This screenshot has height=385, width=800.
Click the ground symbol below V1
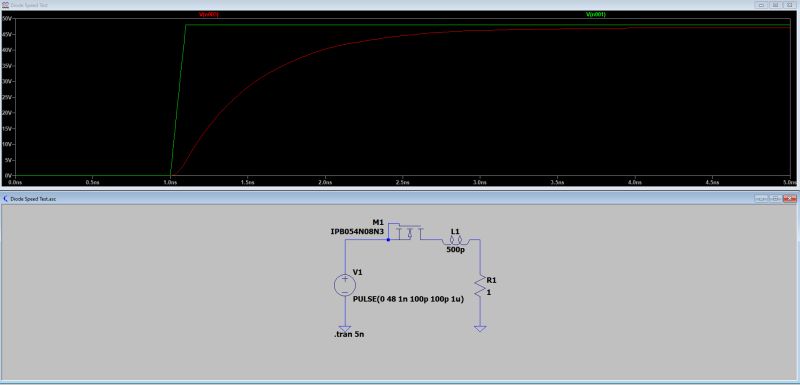pos(345,329)
